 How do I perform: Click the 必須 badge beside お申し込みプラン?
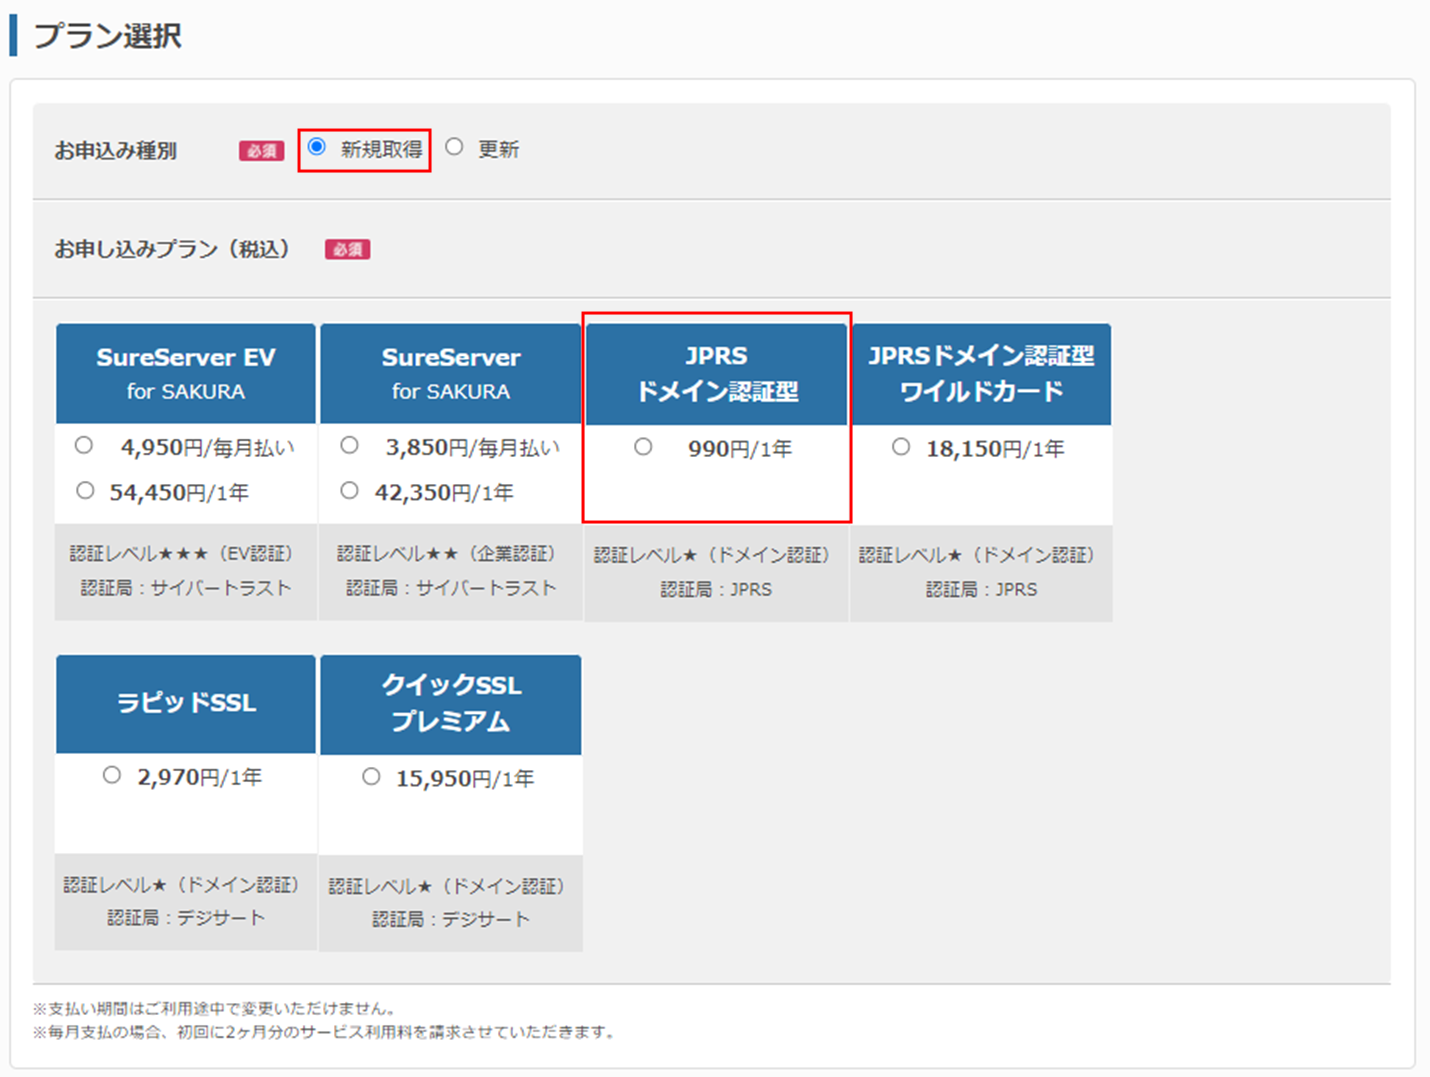coord(347,248)
